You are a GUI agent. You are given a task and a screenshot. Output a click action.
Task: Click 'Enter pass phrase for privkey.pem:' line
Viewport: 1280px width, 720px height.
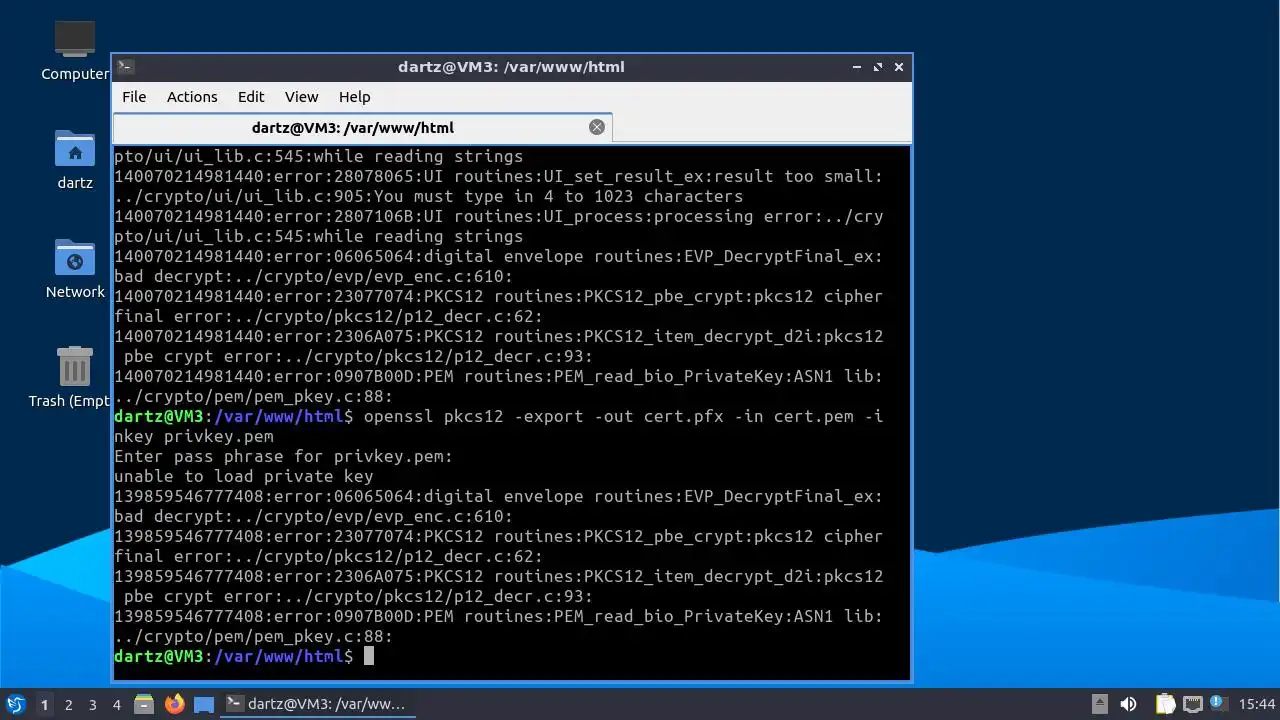click(x=283, y=456)
